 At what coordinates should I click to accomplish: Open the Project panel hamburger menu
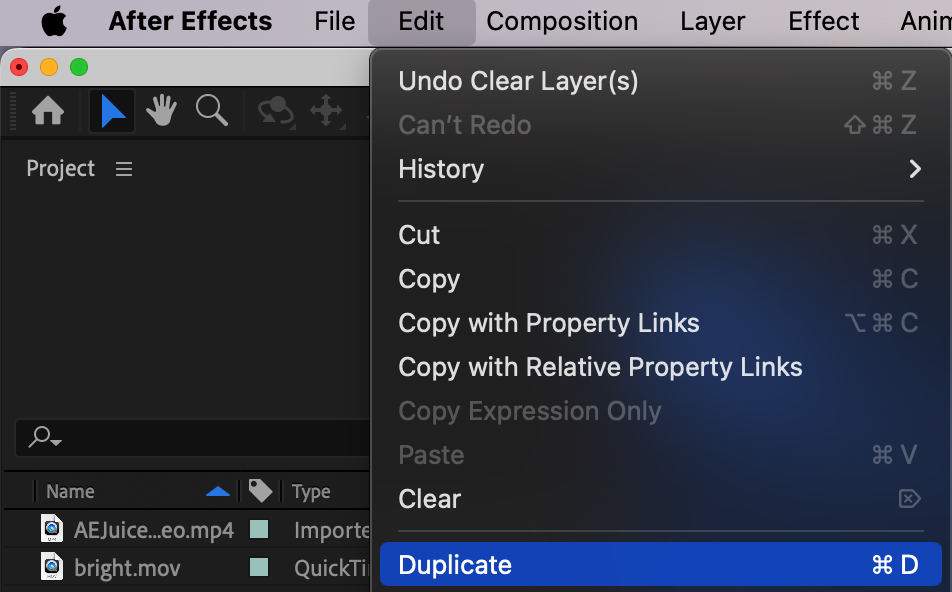tap(124, 169)
